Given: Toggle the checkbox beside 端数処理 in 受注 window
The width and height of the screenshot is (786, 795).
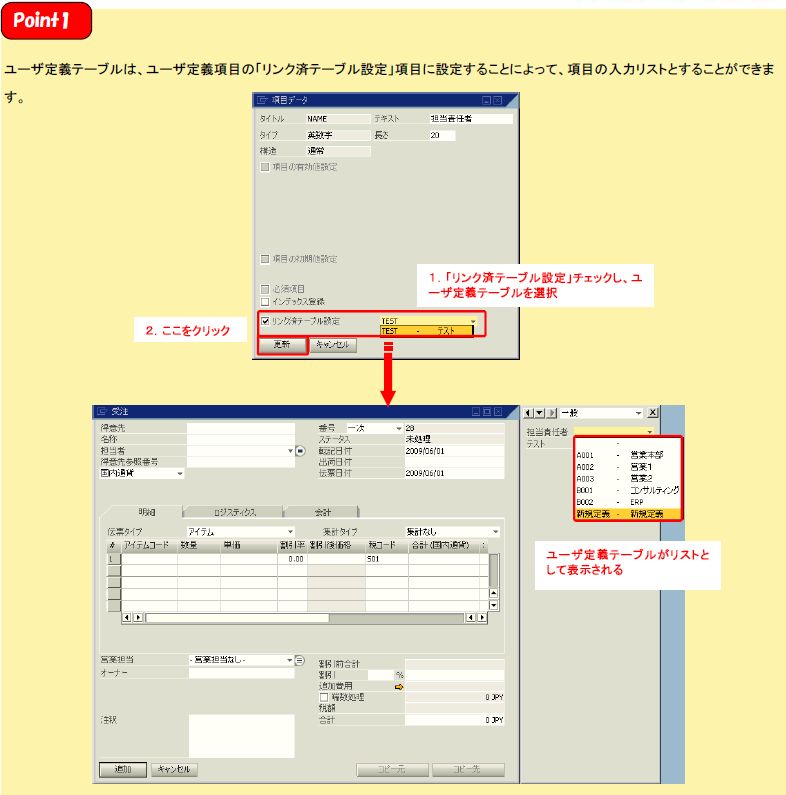Looking at the screenshot, I should [324, 697].
